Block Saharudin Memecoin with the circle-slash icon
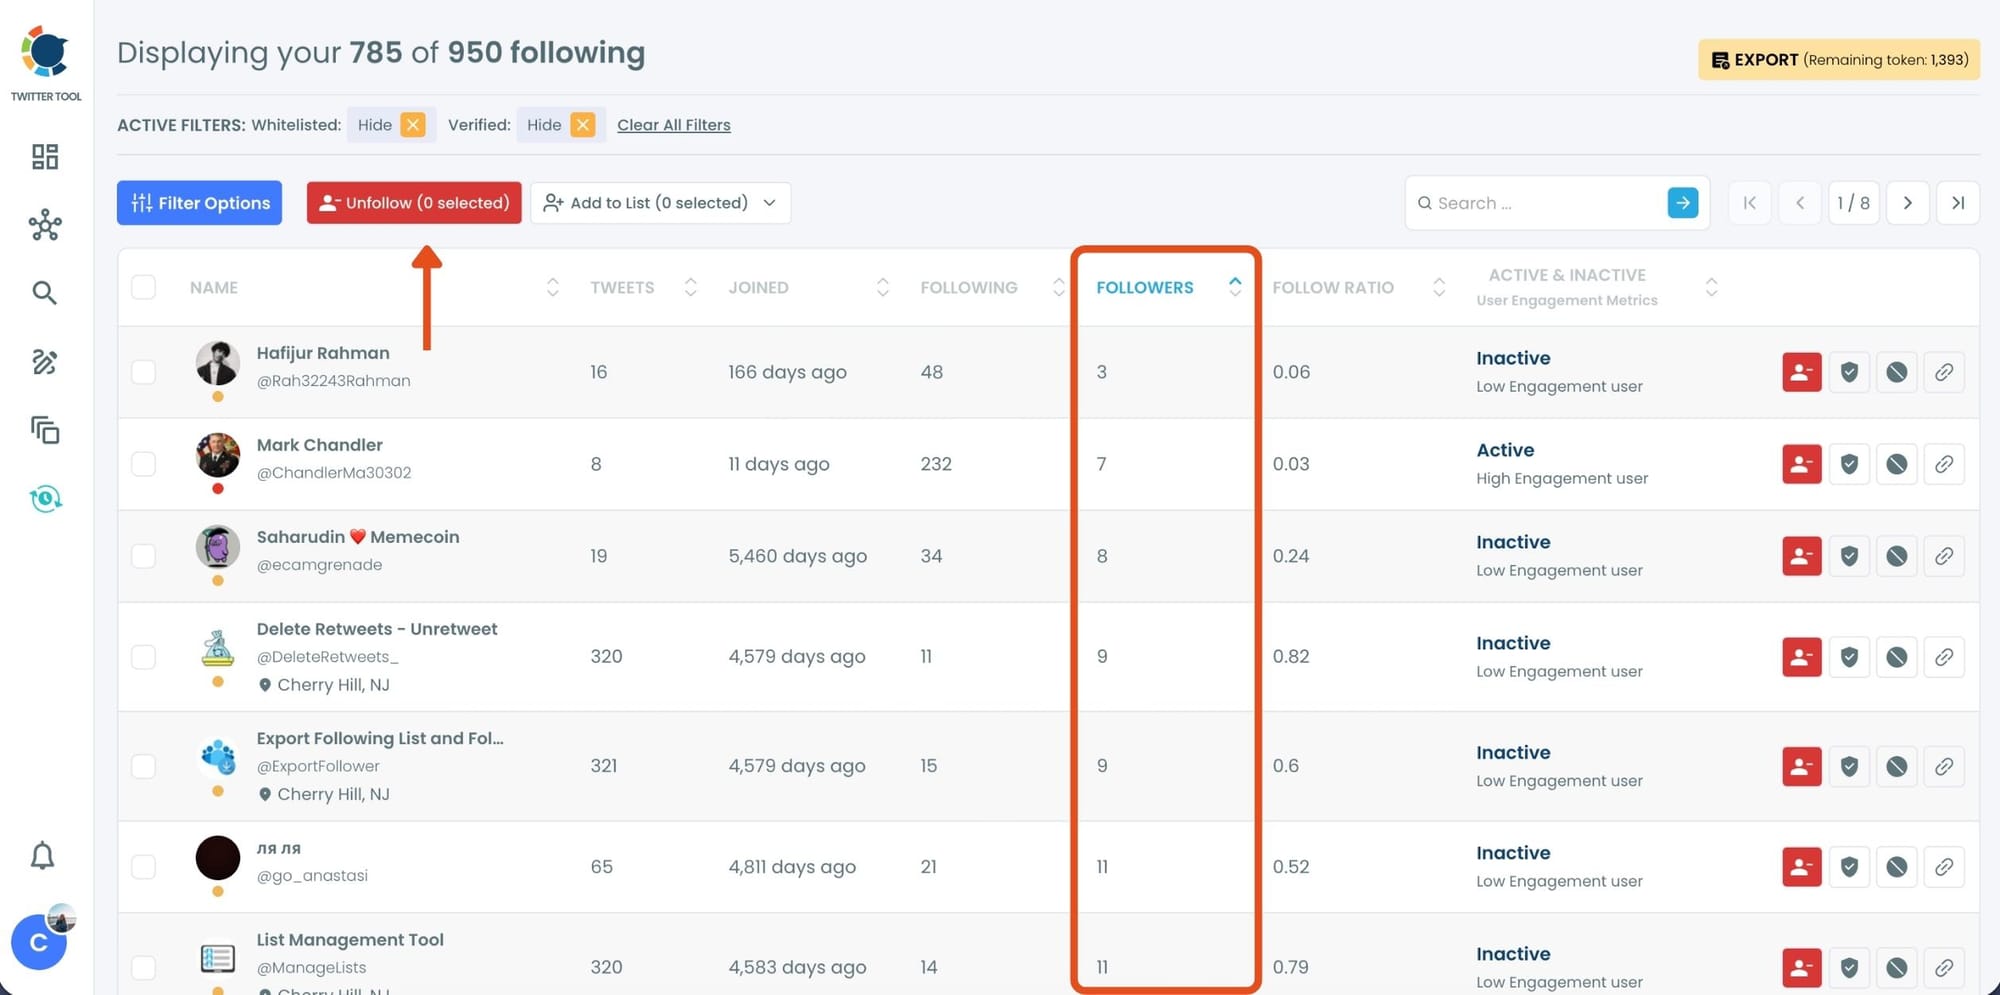This screenshot has width=2000, height=995. 1897,556
